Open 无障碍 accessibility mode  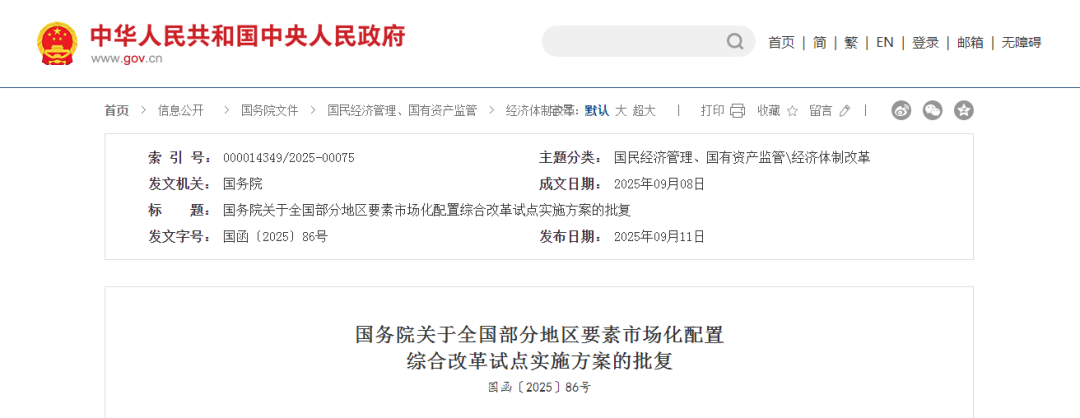[1021, 43]
